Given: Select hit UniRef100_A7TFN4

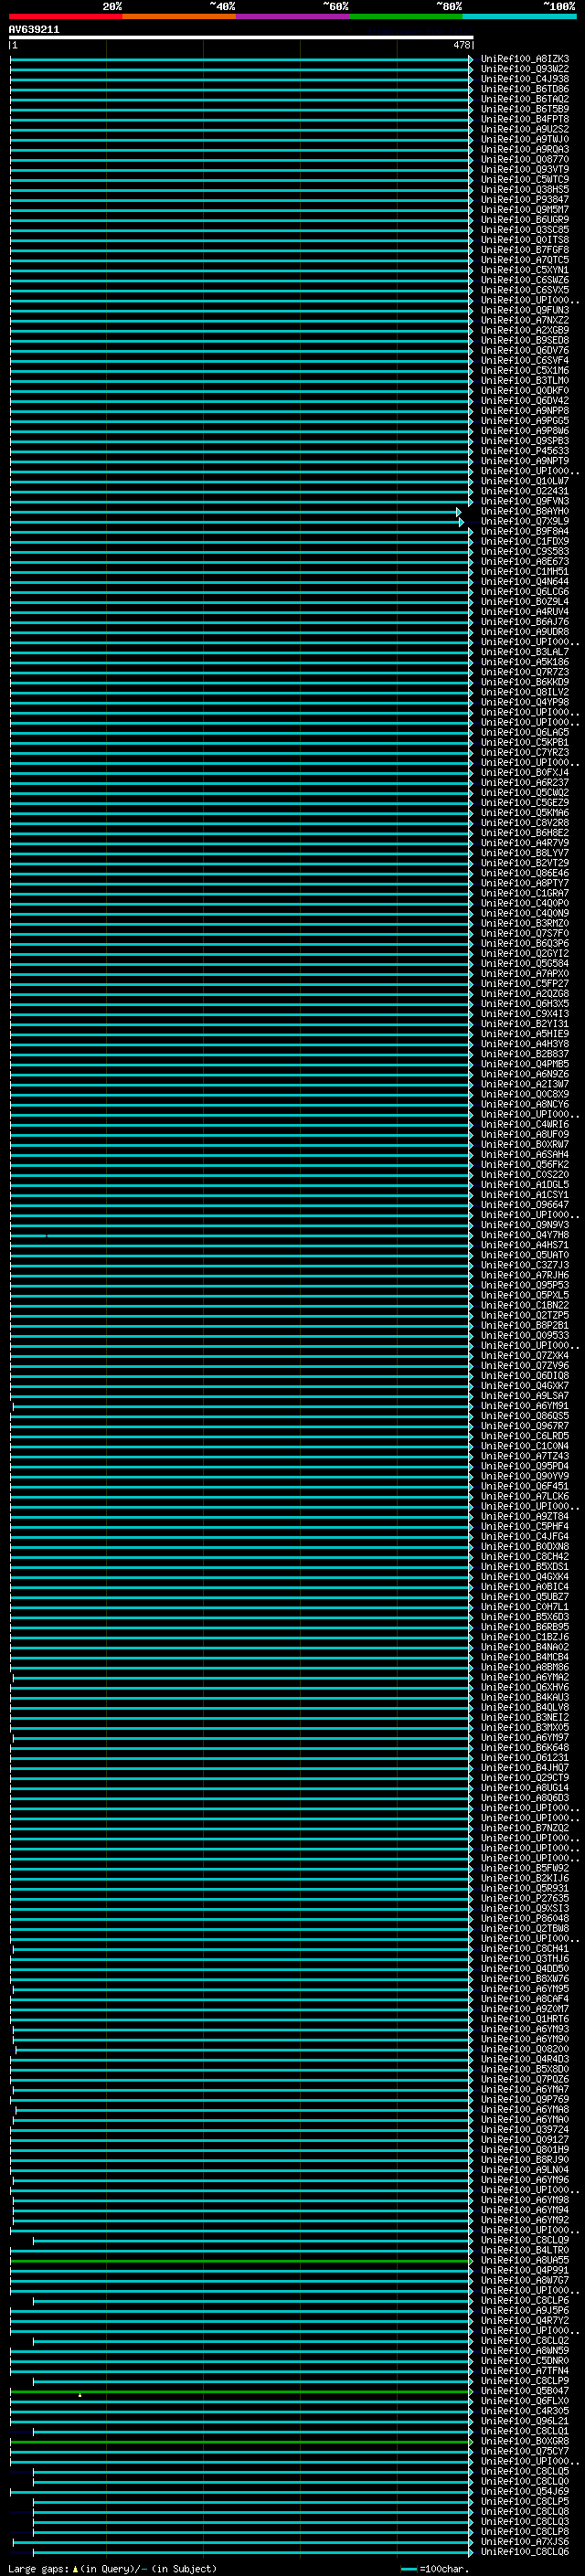Looking at the screenshot, I should (524, 2371).
